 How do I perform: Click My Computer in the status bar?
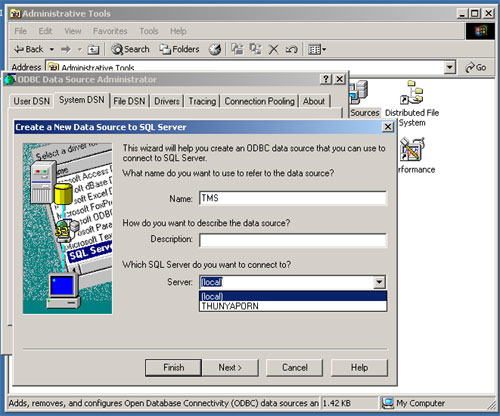(413, 403)
